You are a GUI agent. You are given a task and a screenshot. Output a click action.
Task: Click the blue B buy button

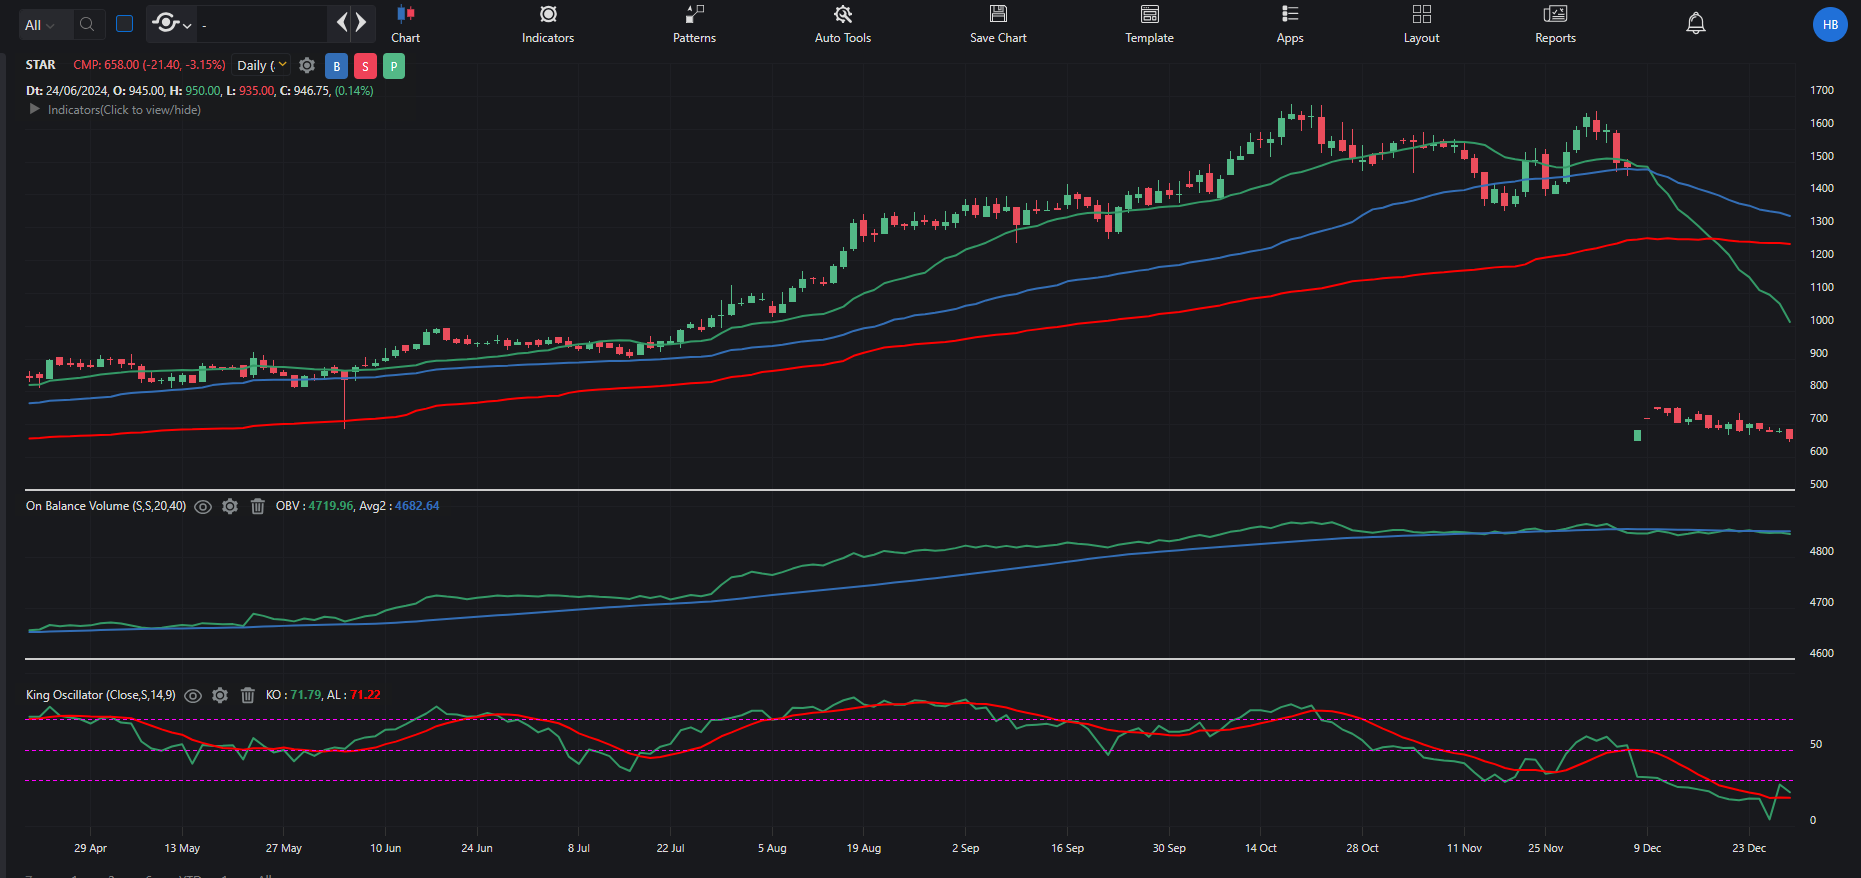(337, 66)
